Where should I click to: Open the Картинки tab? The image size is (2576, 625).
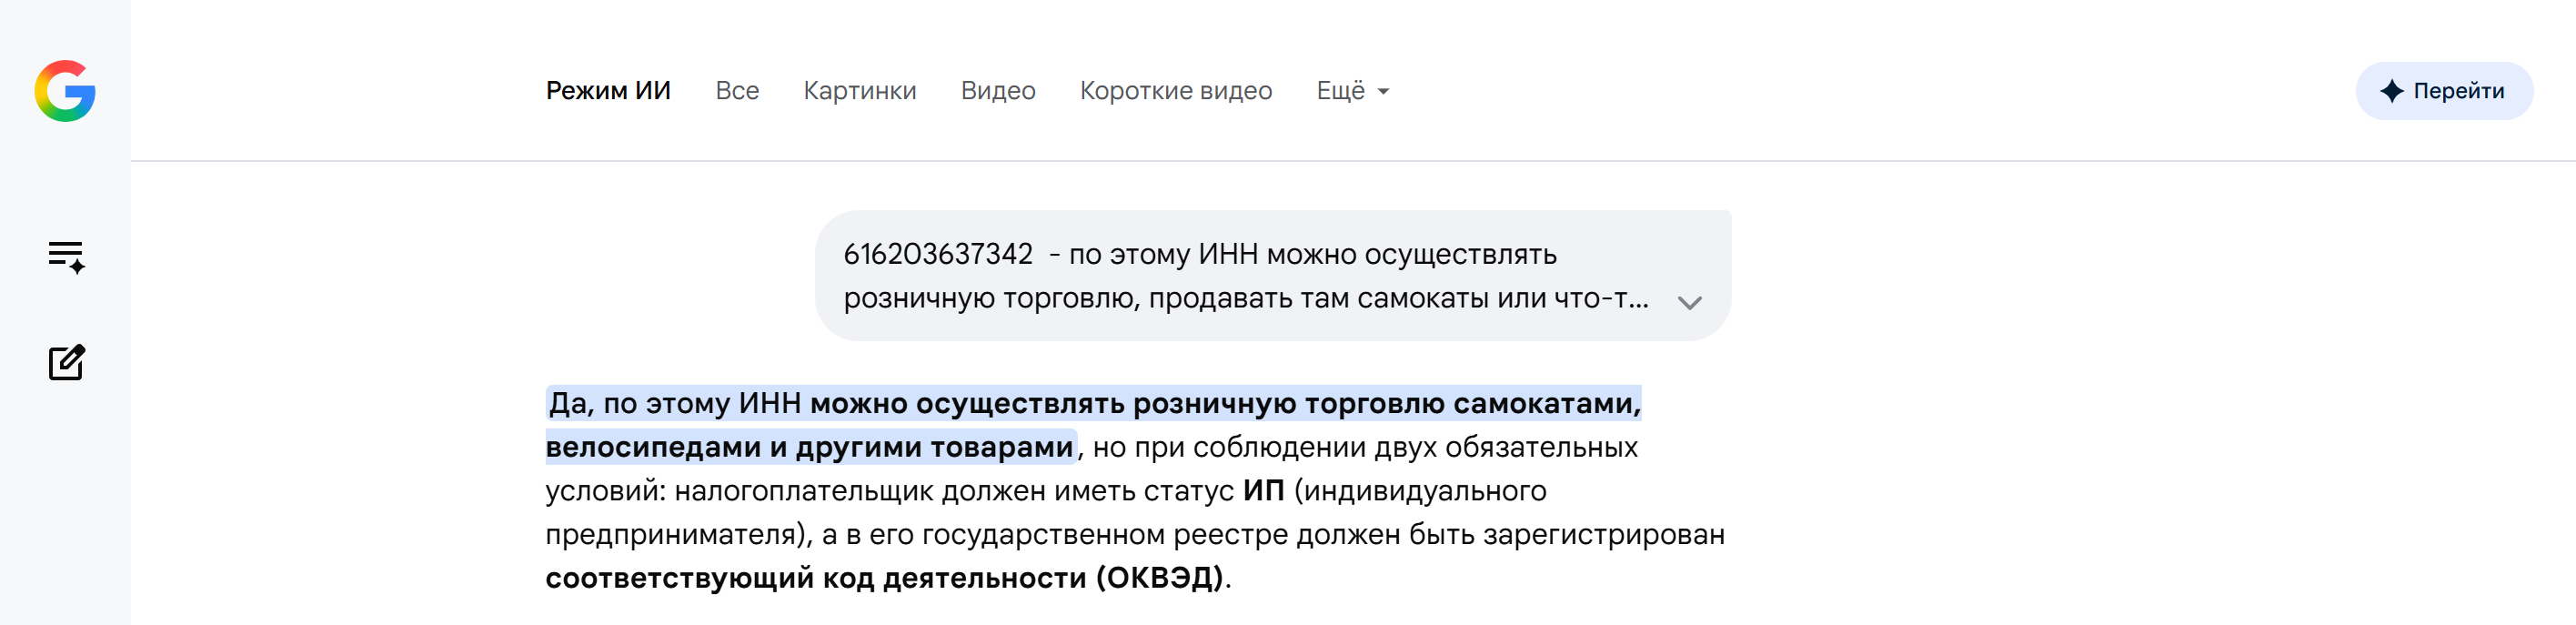click(x=860, y=91)
